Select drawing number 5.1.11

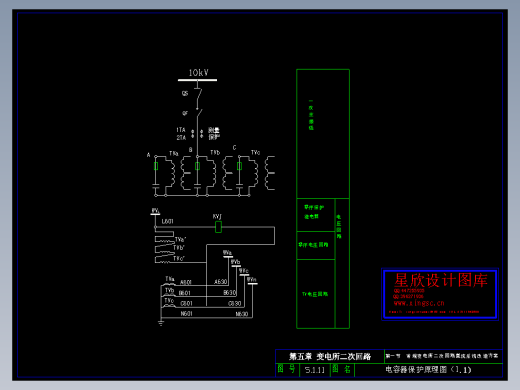point(315,370)
